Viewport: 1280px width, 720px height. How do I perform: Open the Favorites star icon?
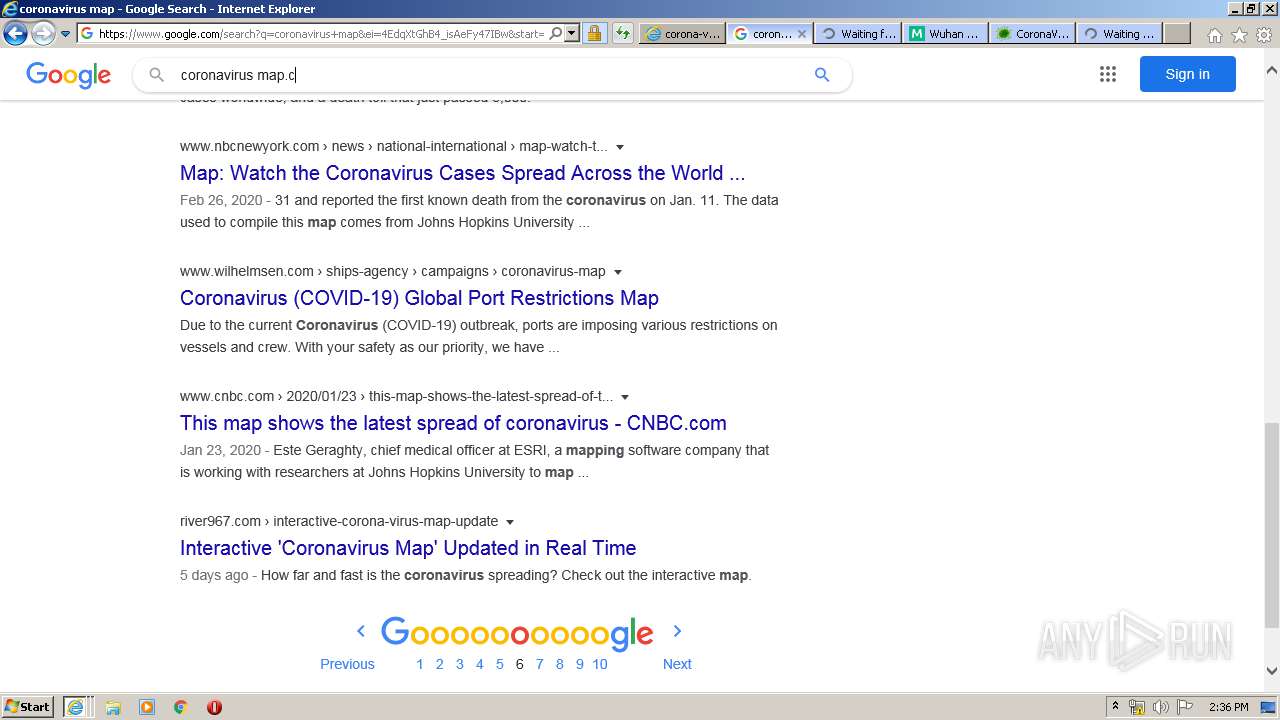pyautogui.click(x=1239, y=35)
